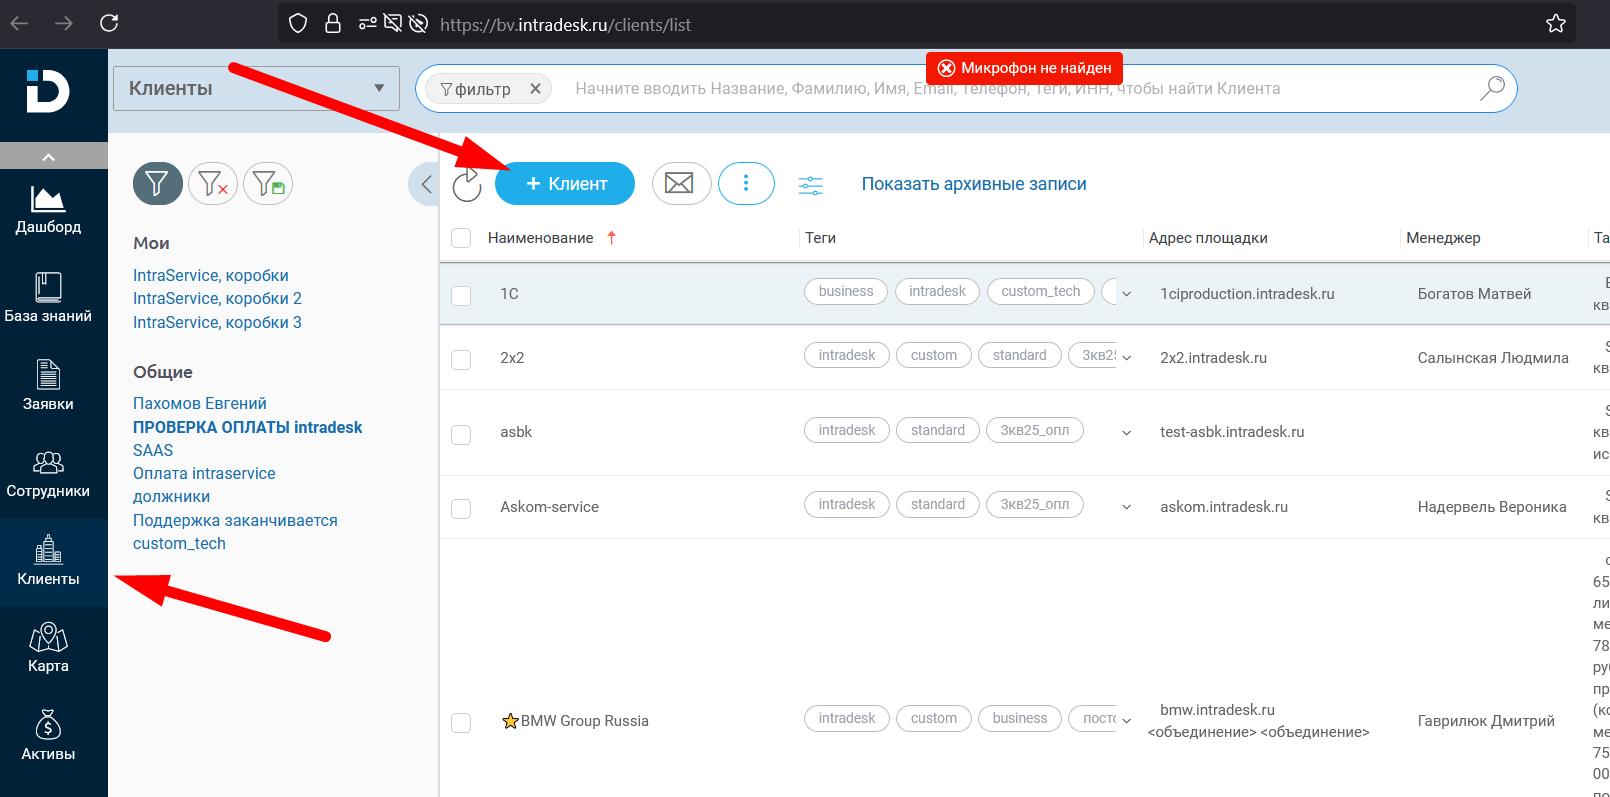Expand tags in the 2x2 row
The width and height of the screenshot is (1610, 797).
[x=1127, y=358]
